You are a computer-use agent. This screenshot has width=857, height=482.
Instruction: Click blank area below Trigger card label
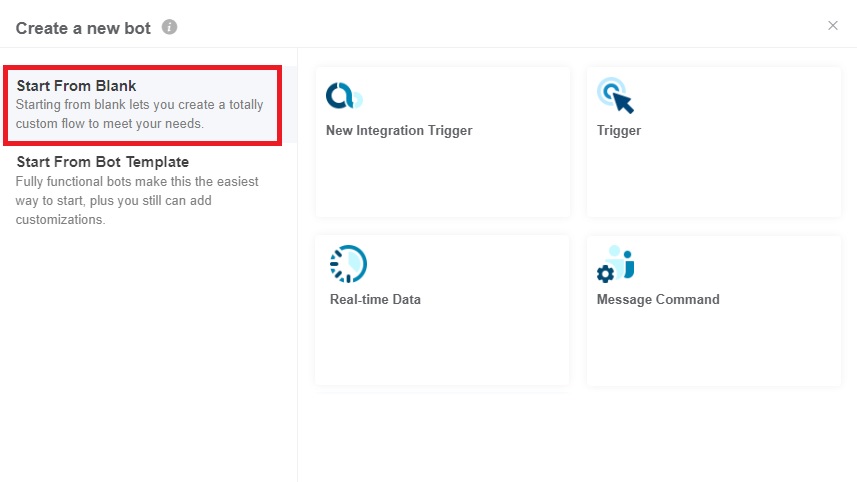(x=713, y=180)
